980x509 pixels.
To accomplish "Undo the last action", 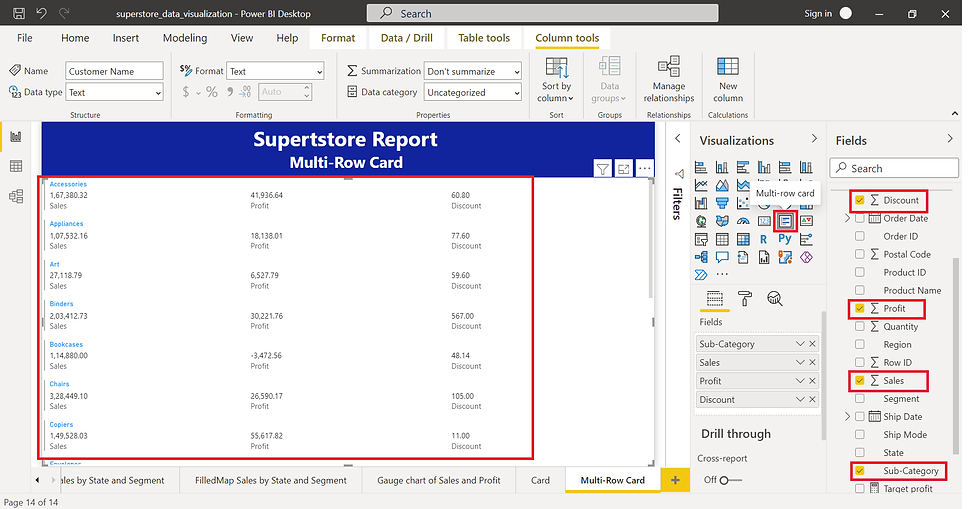I will (x=41, y=13).
